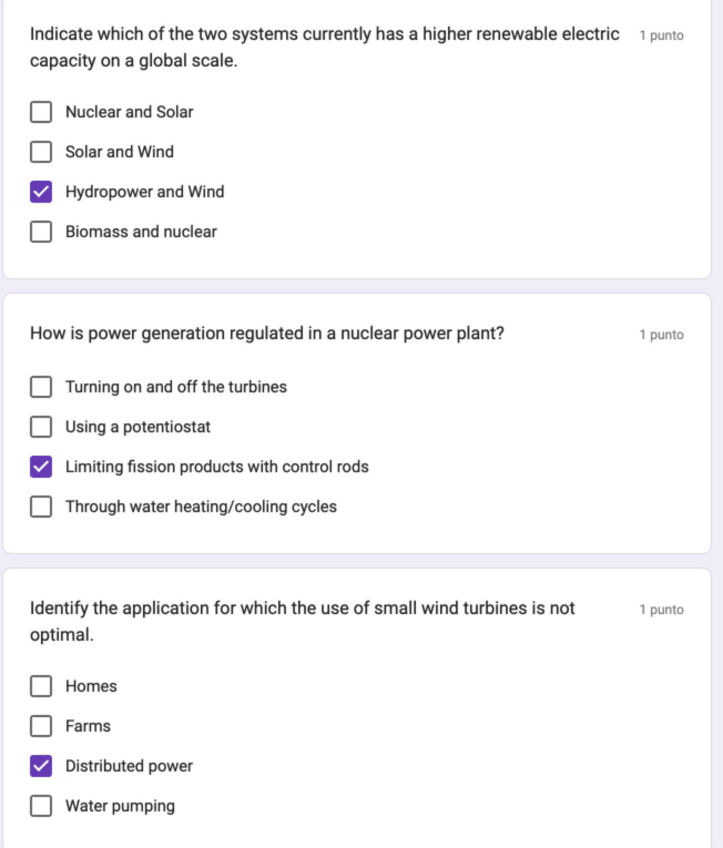Check the Homes checkbox
This screenshot has width=723, height=848.
click(41, 686)
